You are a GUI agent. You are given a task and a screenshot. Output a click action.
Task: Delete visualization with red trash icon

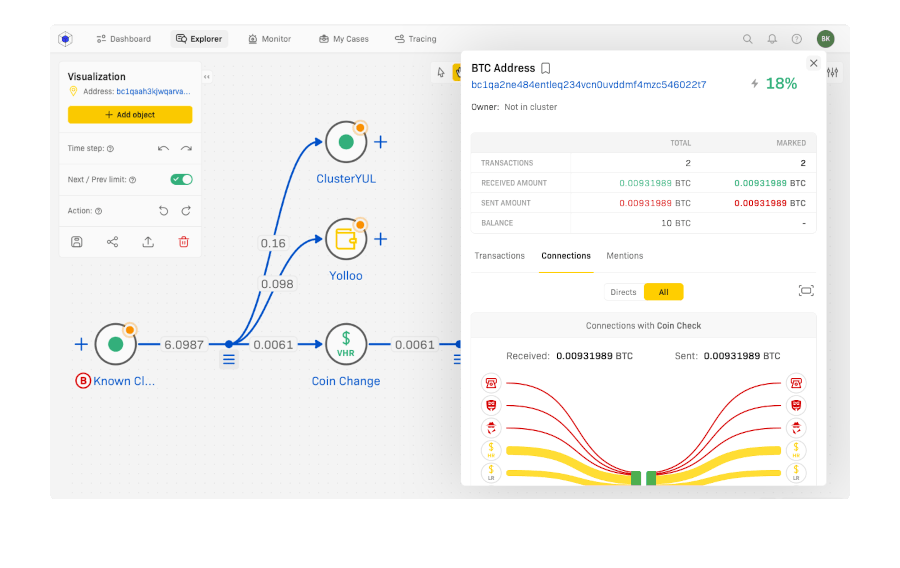(183, 242)
